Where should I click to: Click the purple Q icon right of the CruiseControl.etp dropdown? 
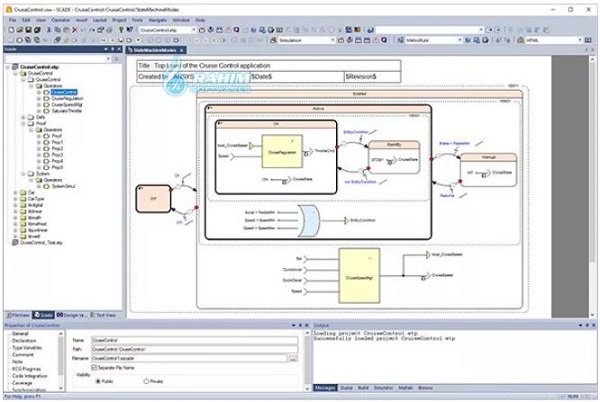pyautogui.click(x=236, y=29)
